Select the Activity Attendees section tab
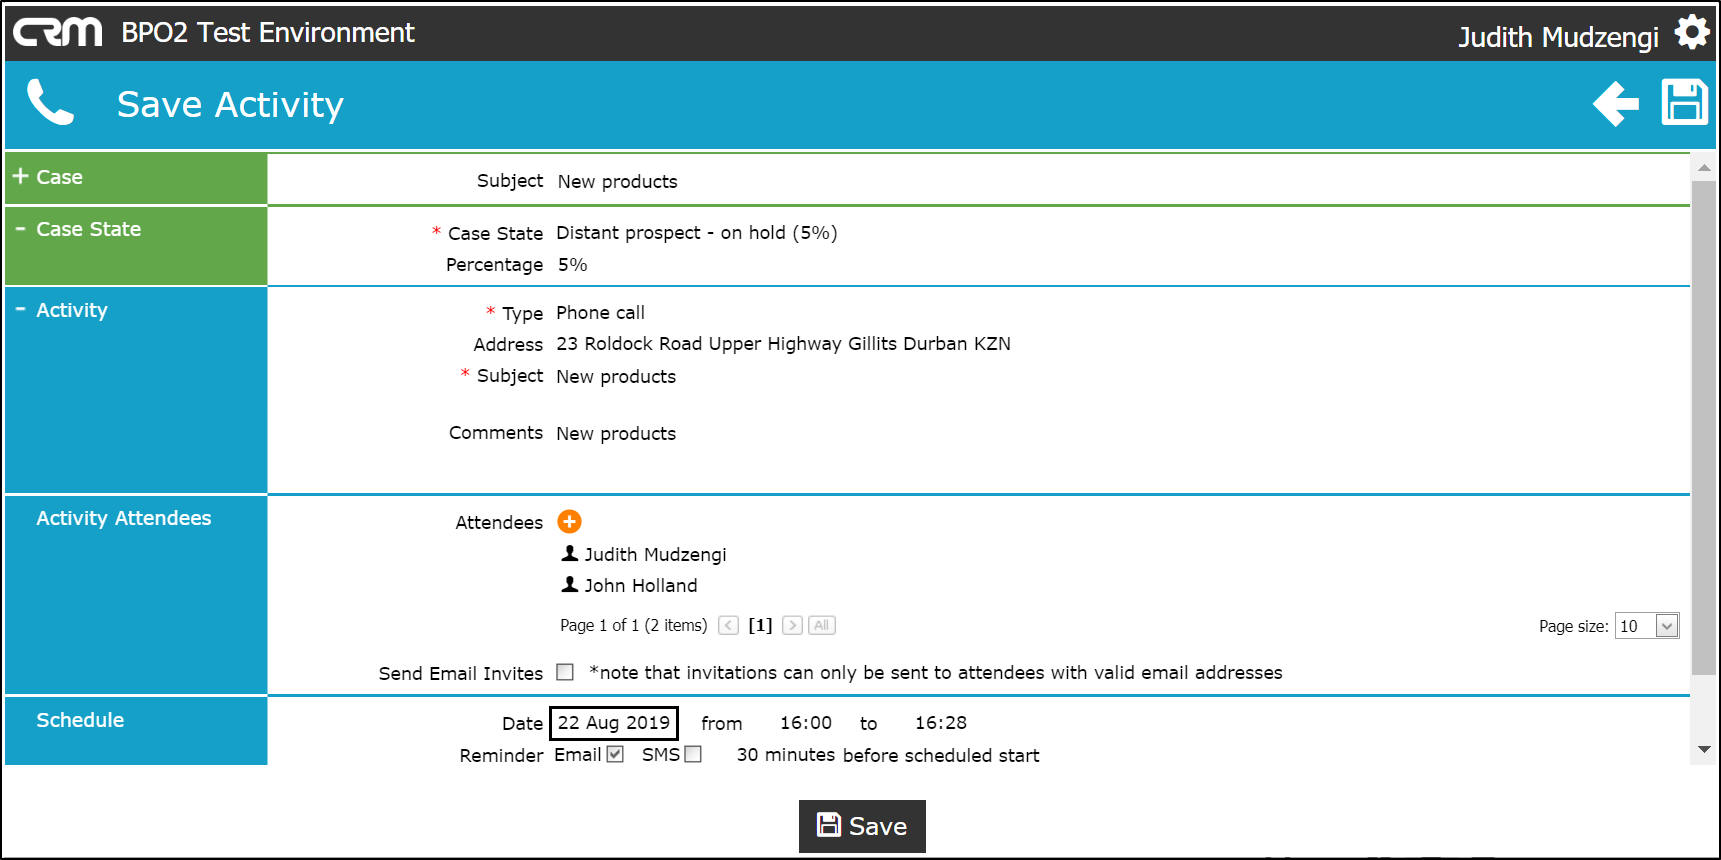The image size is (1721, 860). pos(123,518)
